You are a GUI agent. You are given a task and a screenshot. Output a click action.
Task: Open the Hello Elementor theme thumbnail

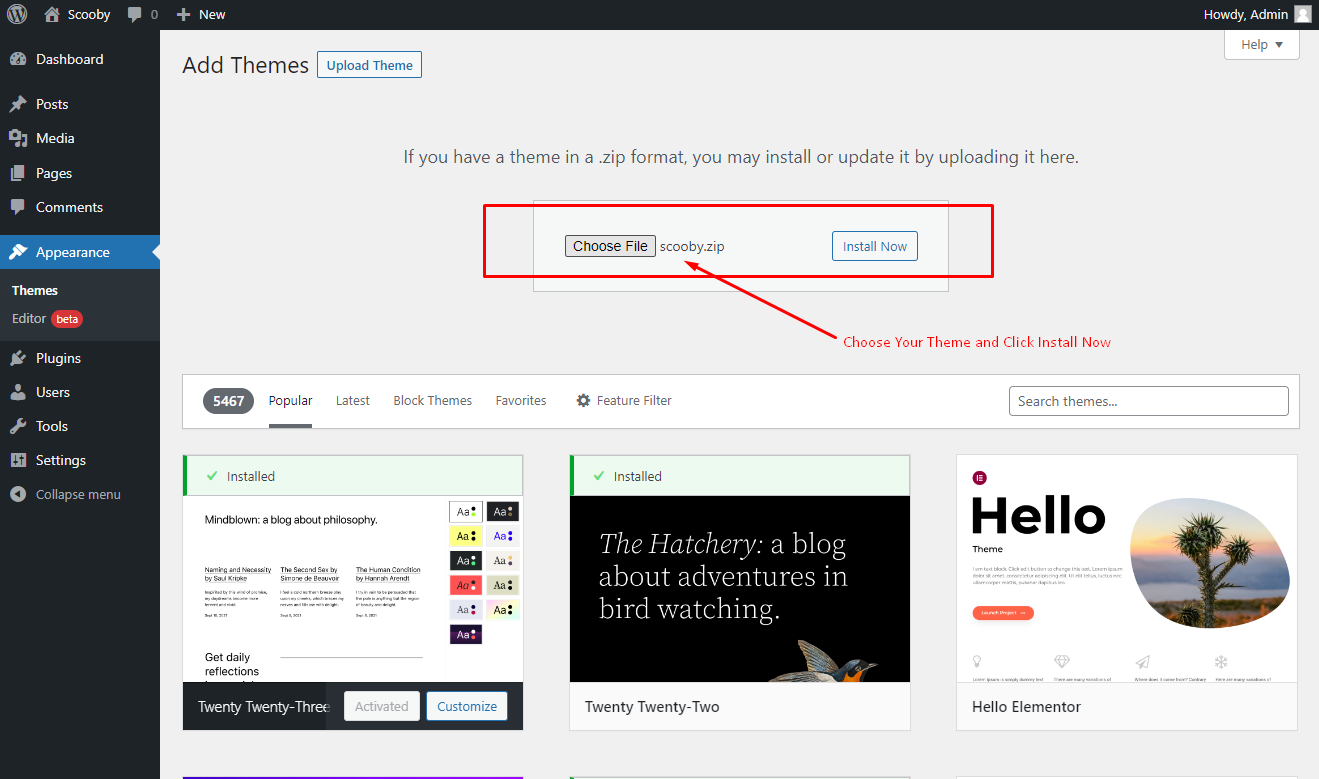click(x=1127, y=569)
